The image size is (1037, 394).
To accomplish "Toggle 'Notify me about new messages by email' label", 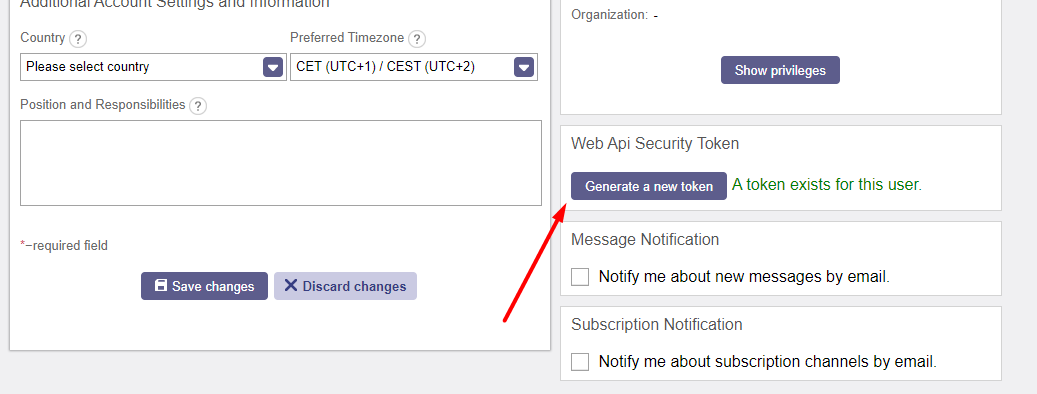I will [x=744, y=277].
